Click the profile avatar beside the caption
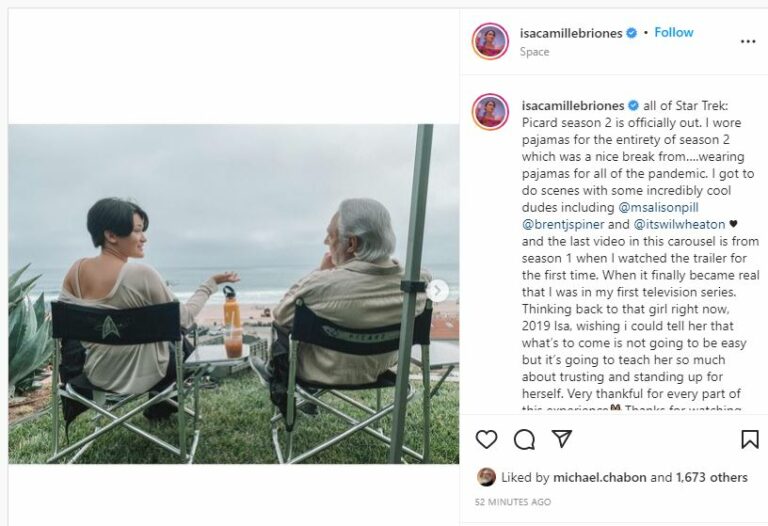This screenshot has height=526, width=768. (490, 112)
